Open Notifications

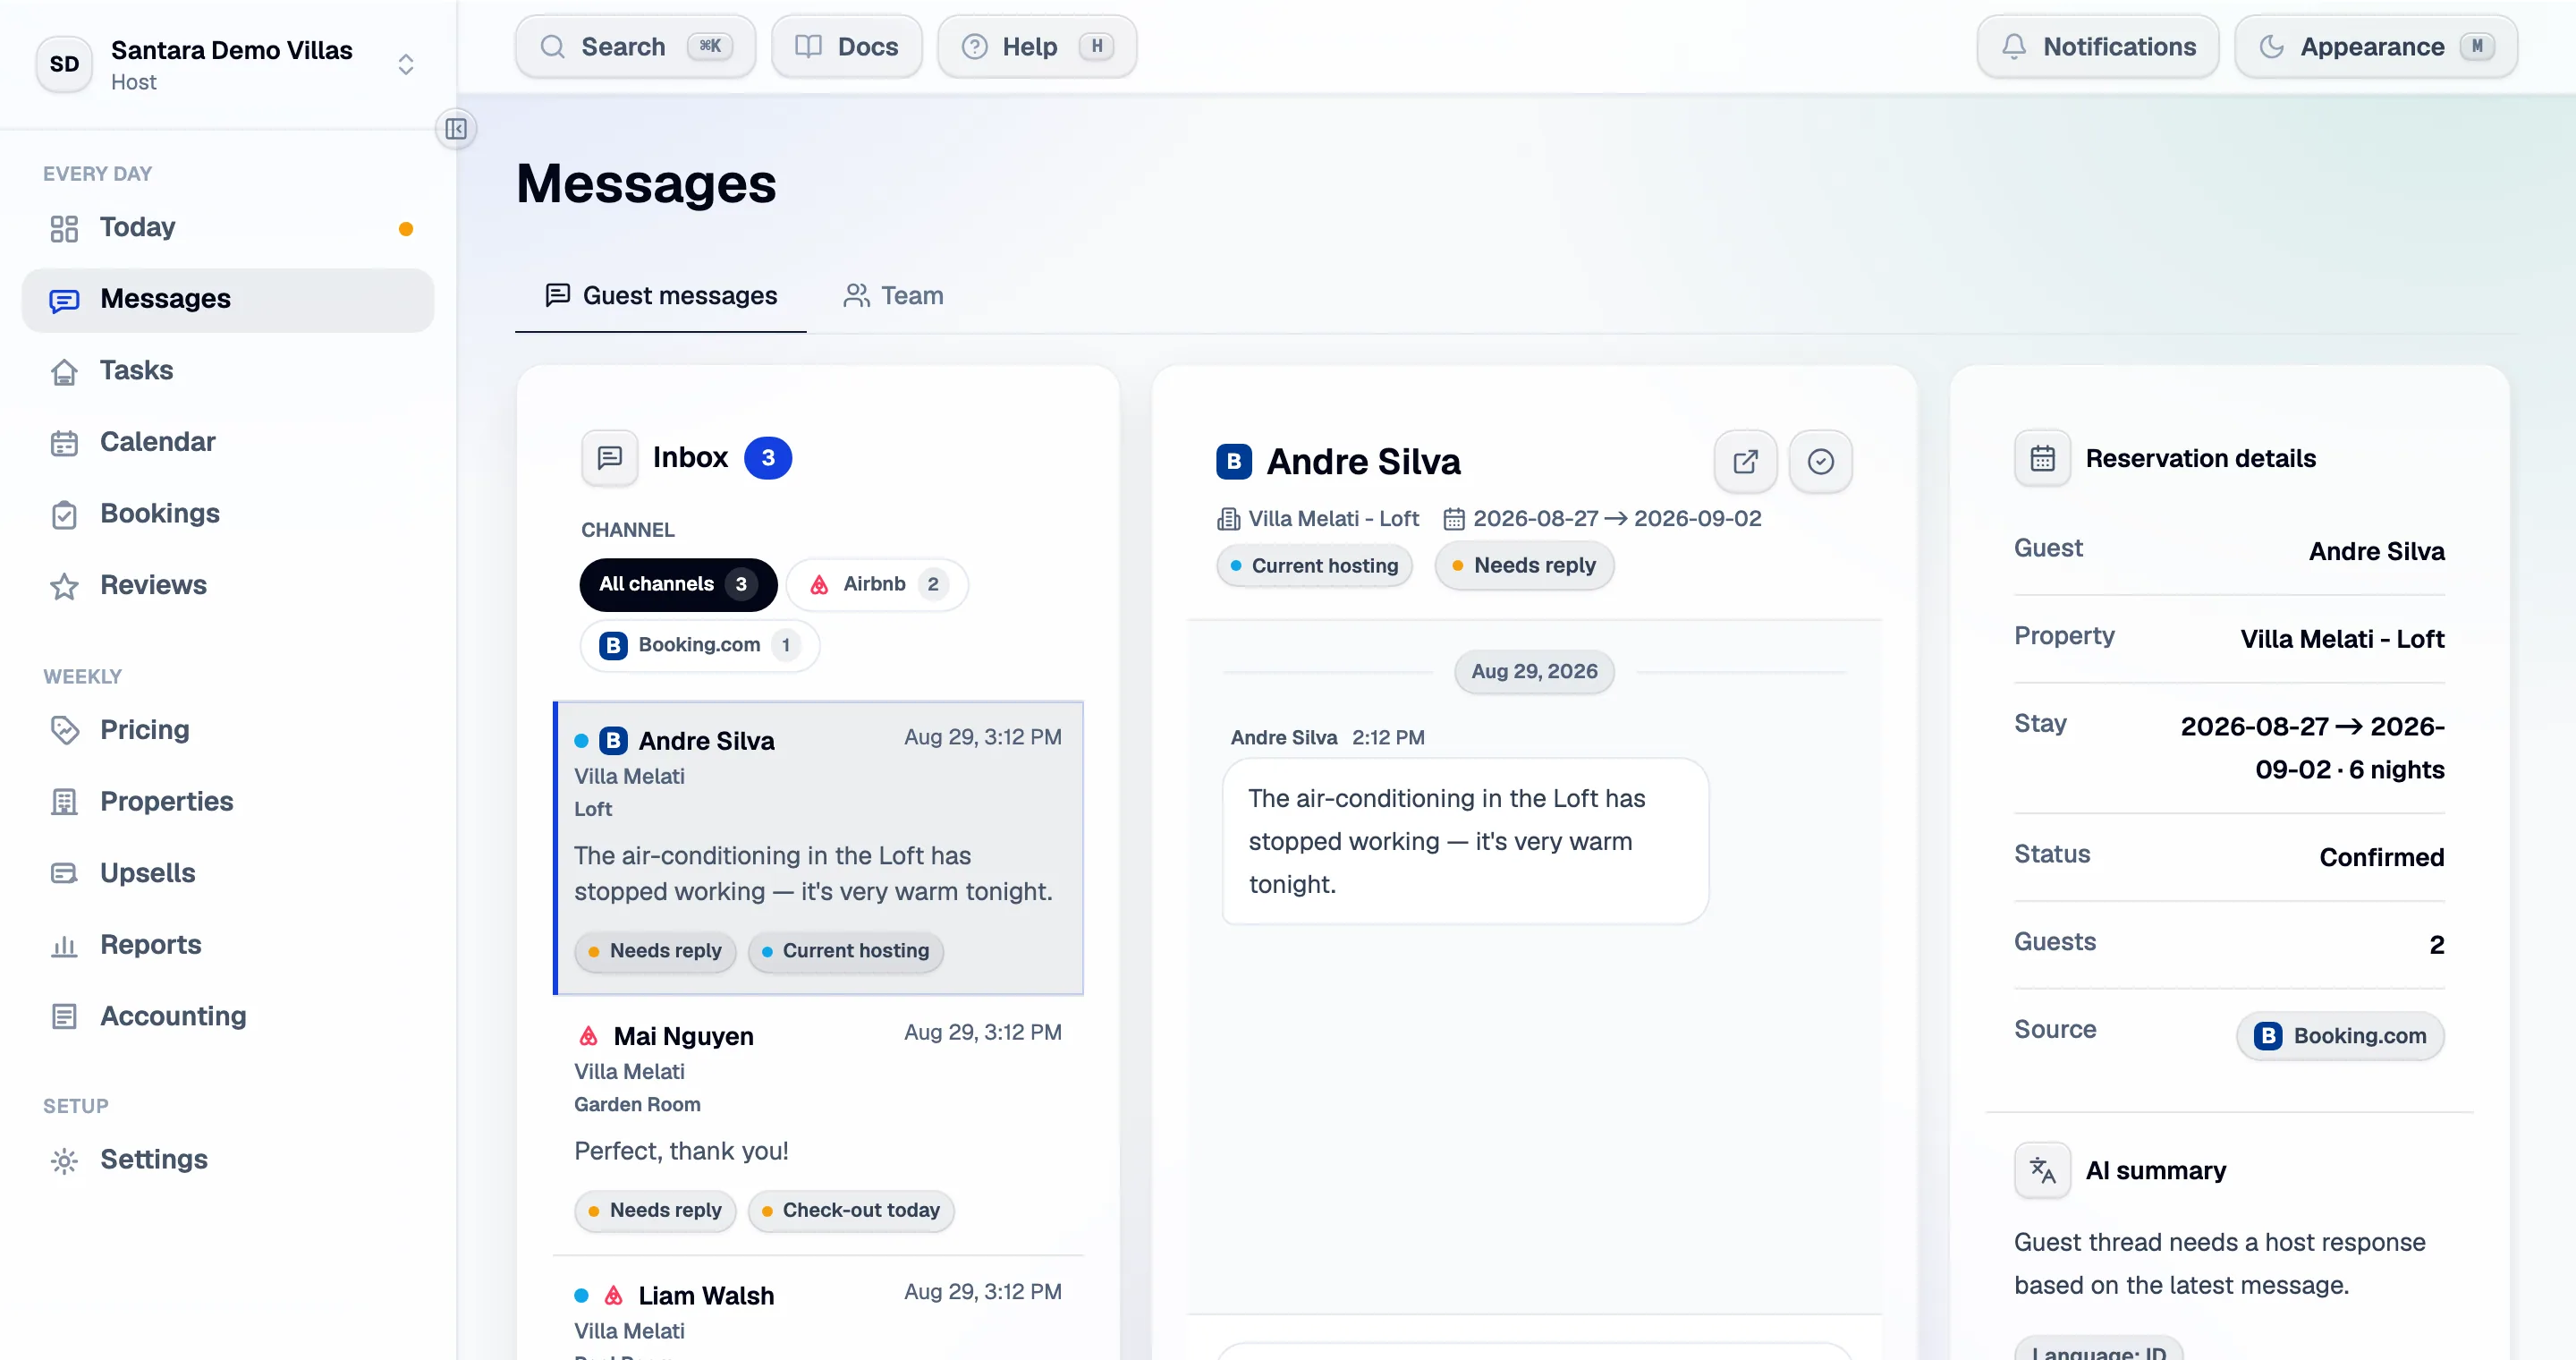pyautogui.click(x=2098, y=46)
